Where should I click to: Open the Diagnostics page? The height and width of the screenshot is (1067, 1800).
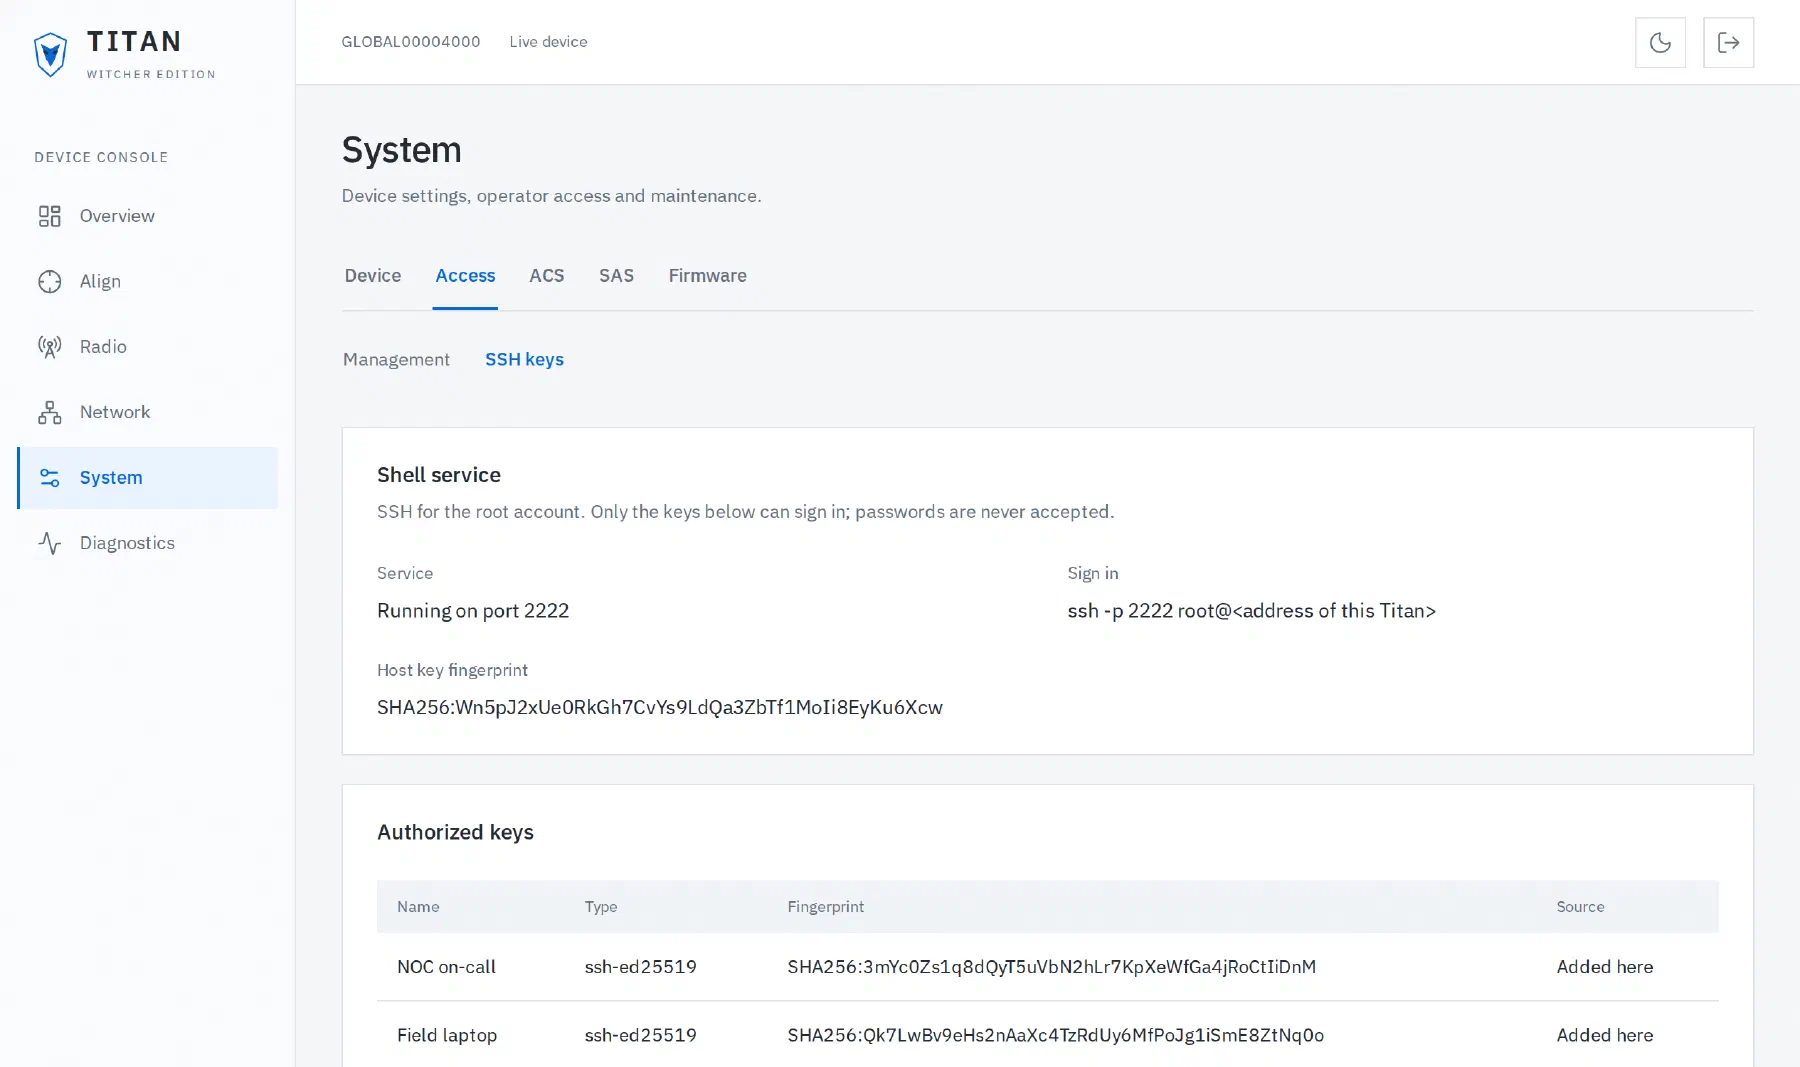(x=147, y=543)
